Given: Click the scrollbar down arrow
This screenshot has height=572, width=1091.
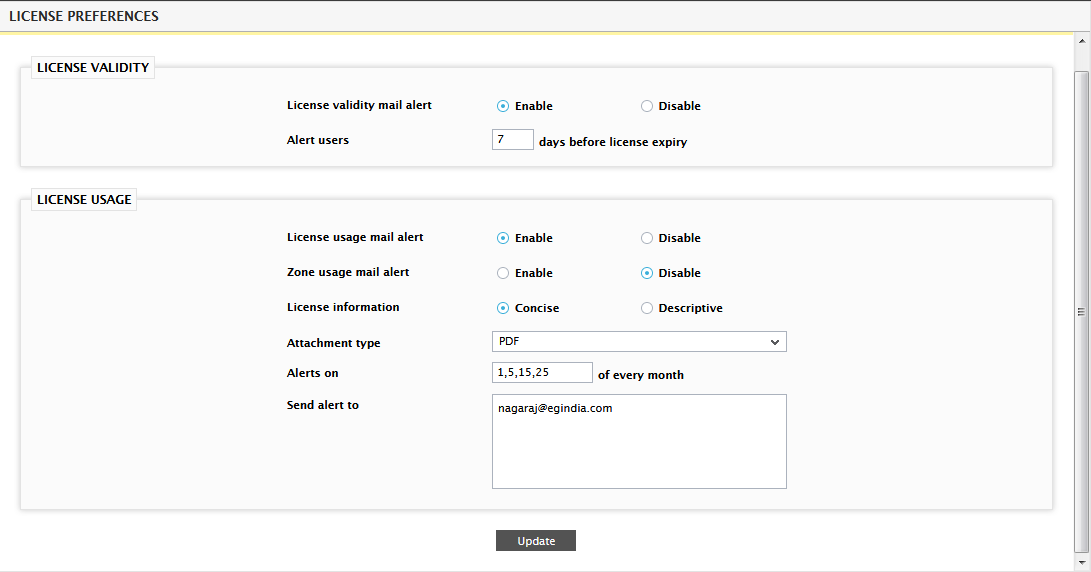Looking at the screenshot, I should (1082, 562).
